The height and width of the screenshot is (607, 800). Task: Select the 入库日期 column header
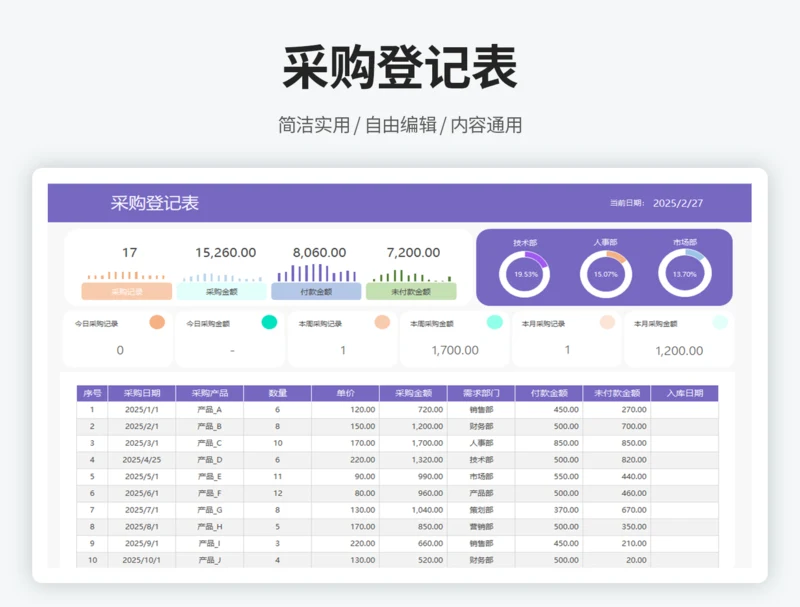[x=685, y=393]
